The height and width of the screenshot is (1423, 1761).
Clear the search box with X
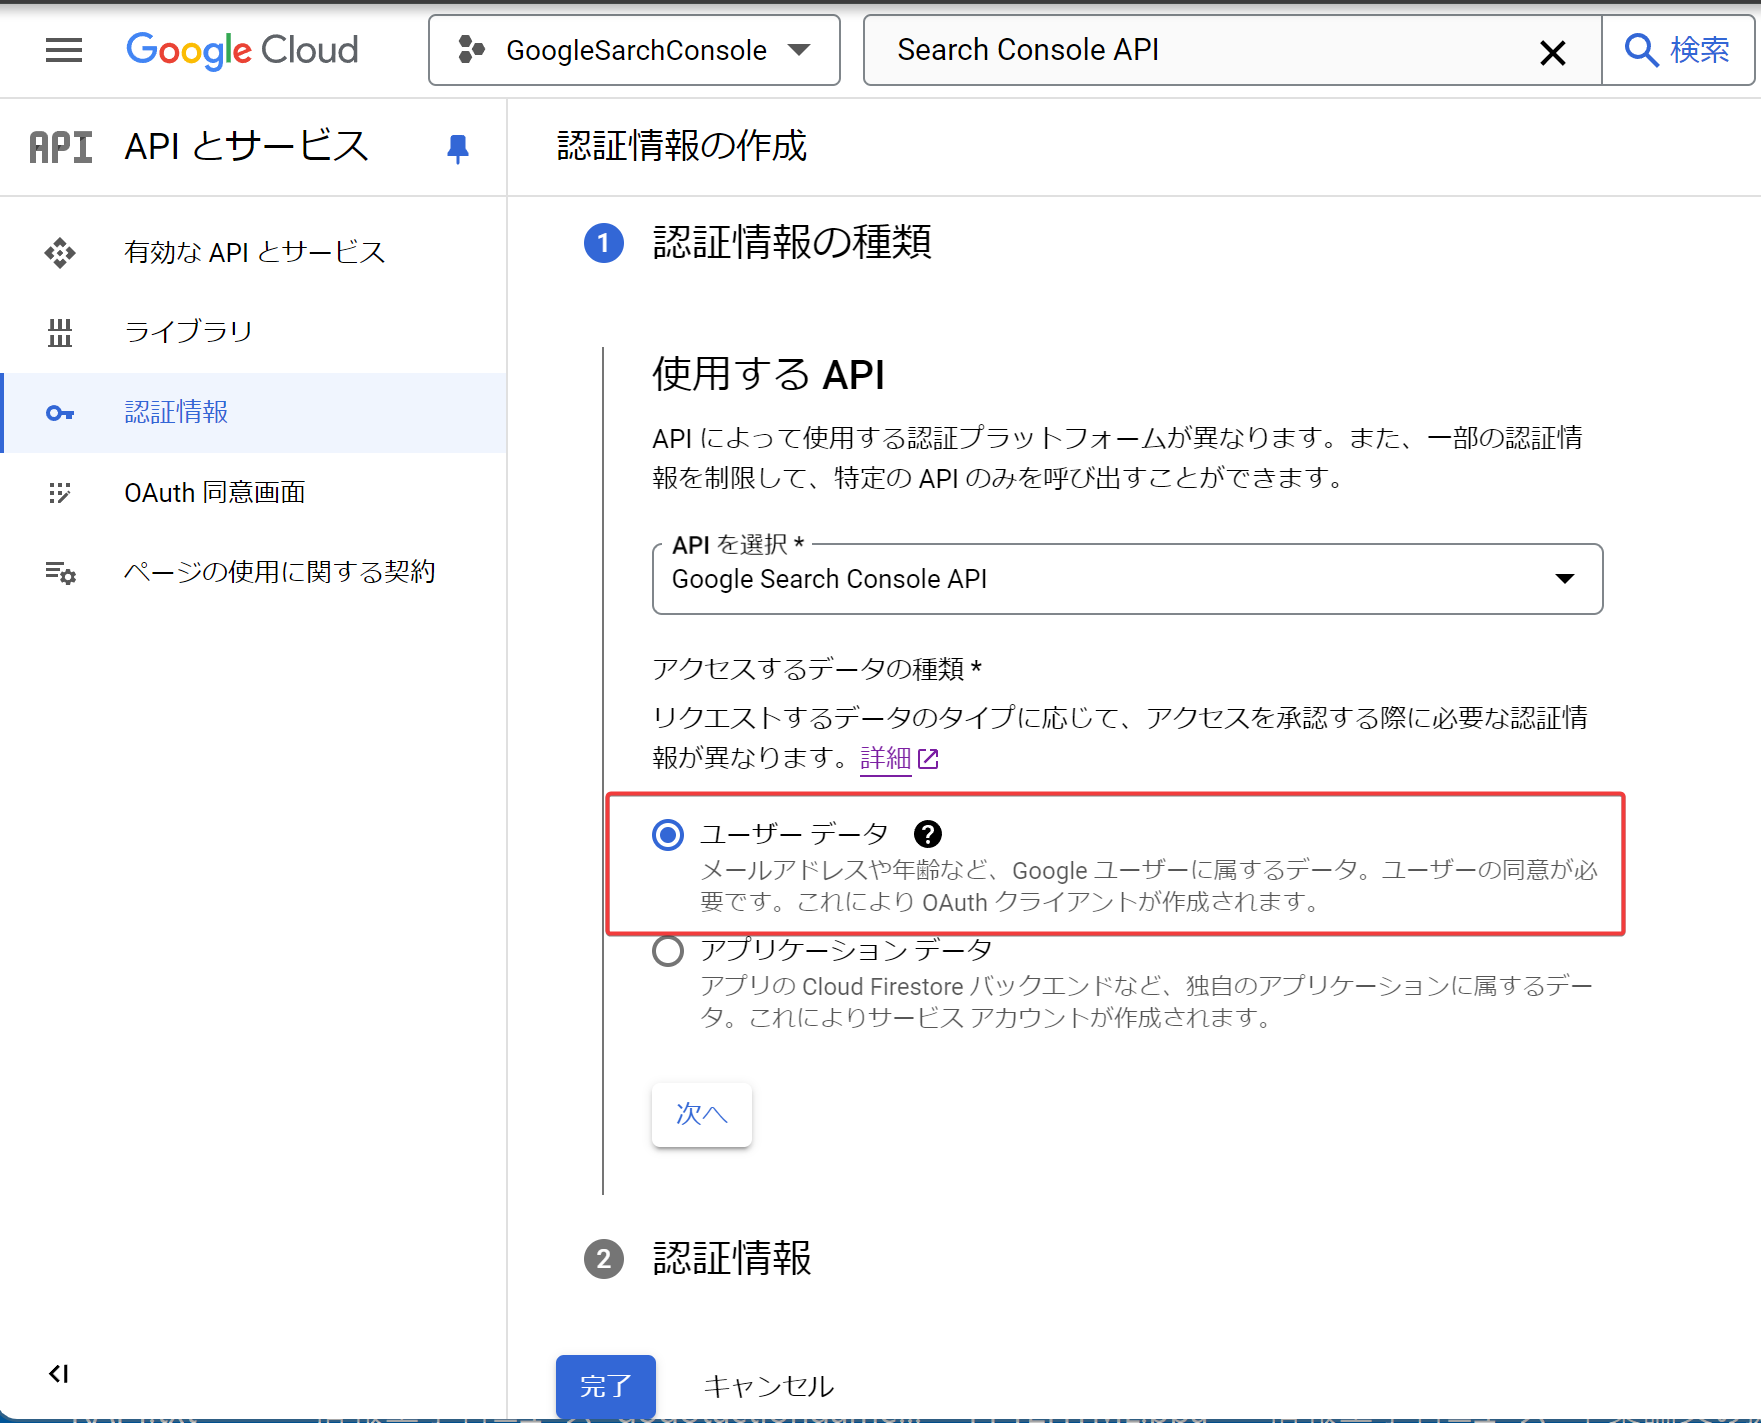(1552, 52)
